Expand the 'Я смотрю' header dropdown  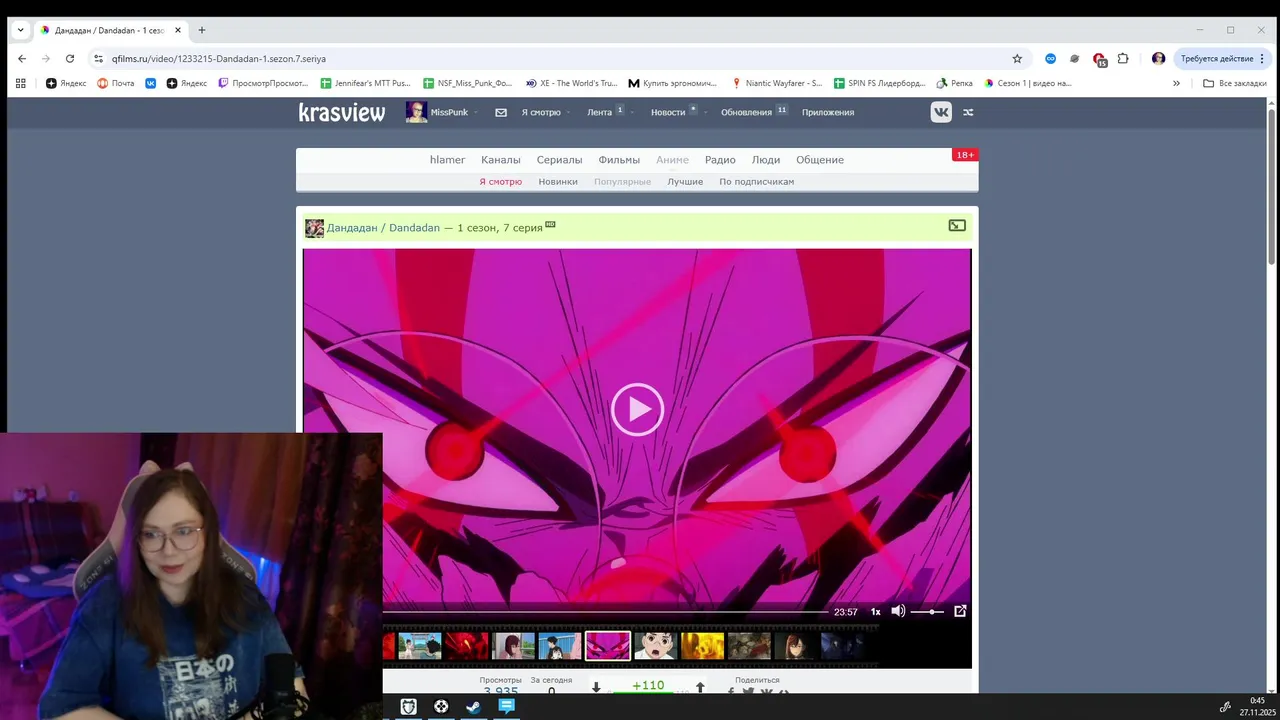[569, 112]
